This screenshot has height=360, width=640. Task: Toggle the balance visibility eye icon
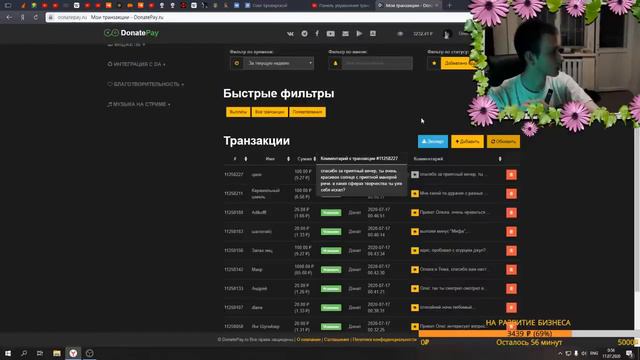(x=400, y=33)
